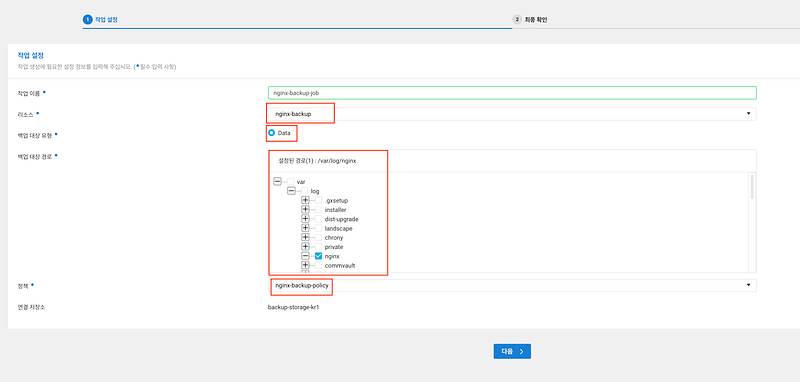Viewport: 800px width, 382px height.
Task: Expand the .gxsetup folder node
Action: point(305,200)
